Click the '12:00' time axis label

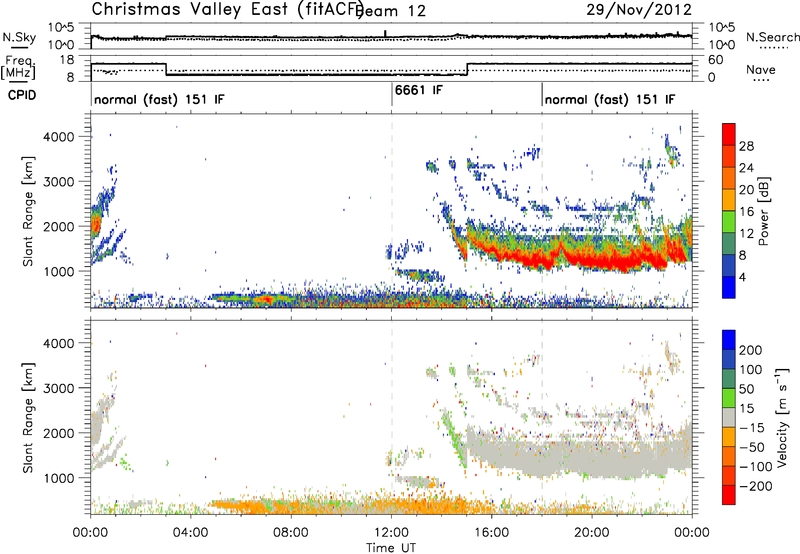pos(391,533)
